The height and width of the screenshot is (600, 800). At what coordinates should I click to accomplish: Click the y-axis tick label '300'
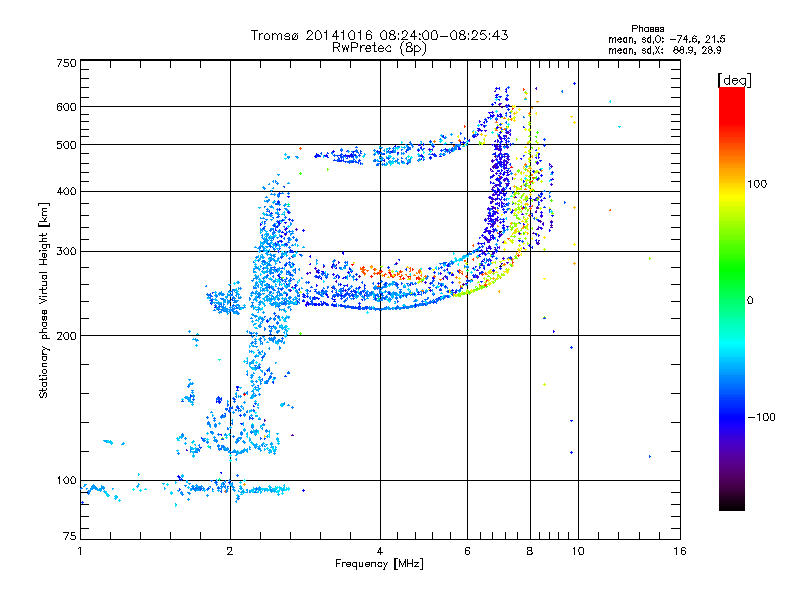click(67, 251)
